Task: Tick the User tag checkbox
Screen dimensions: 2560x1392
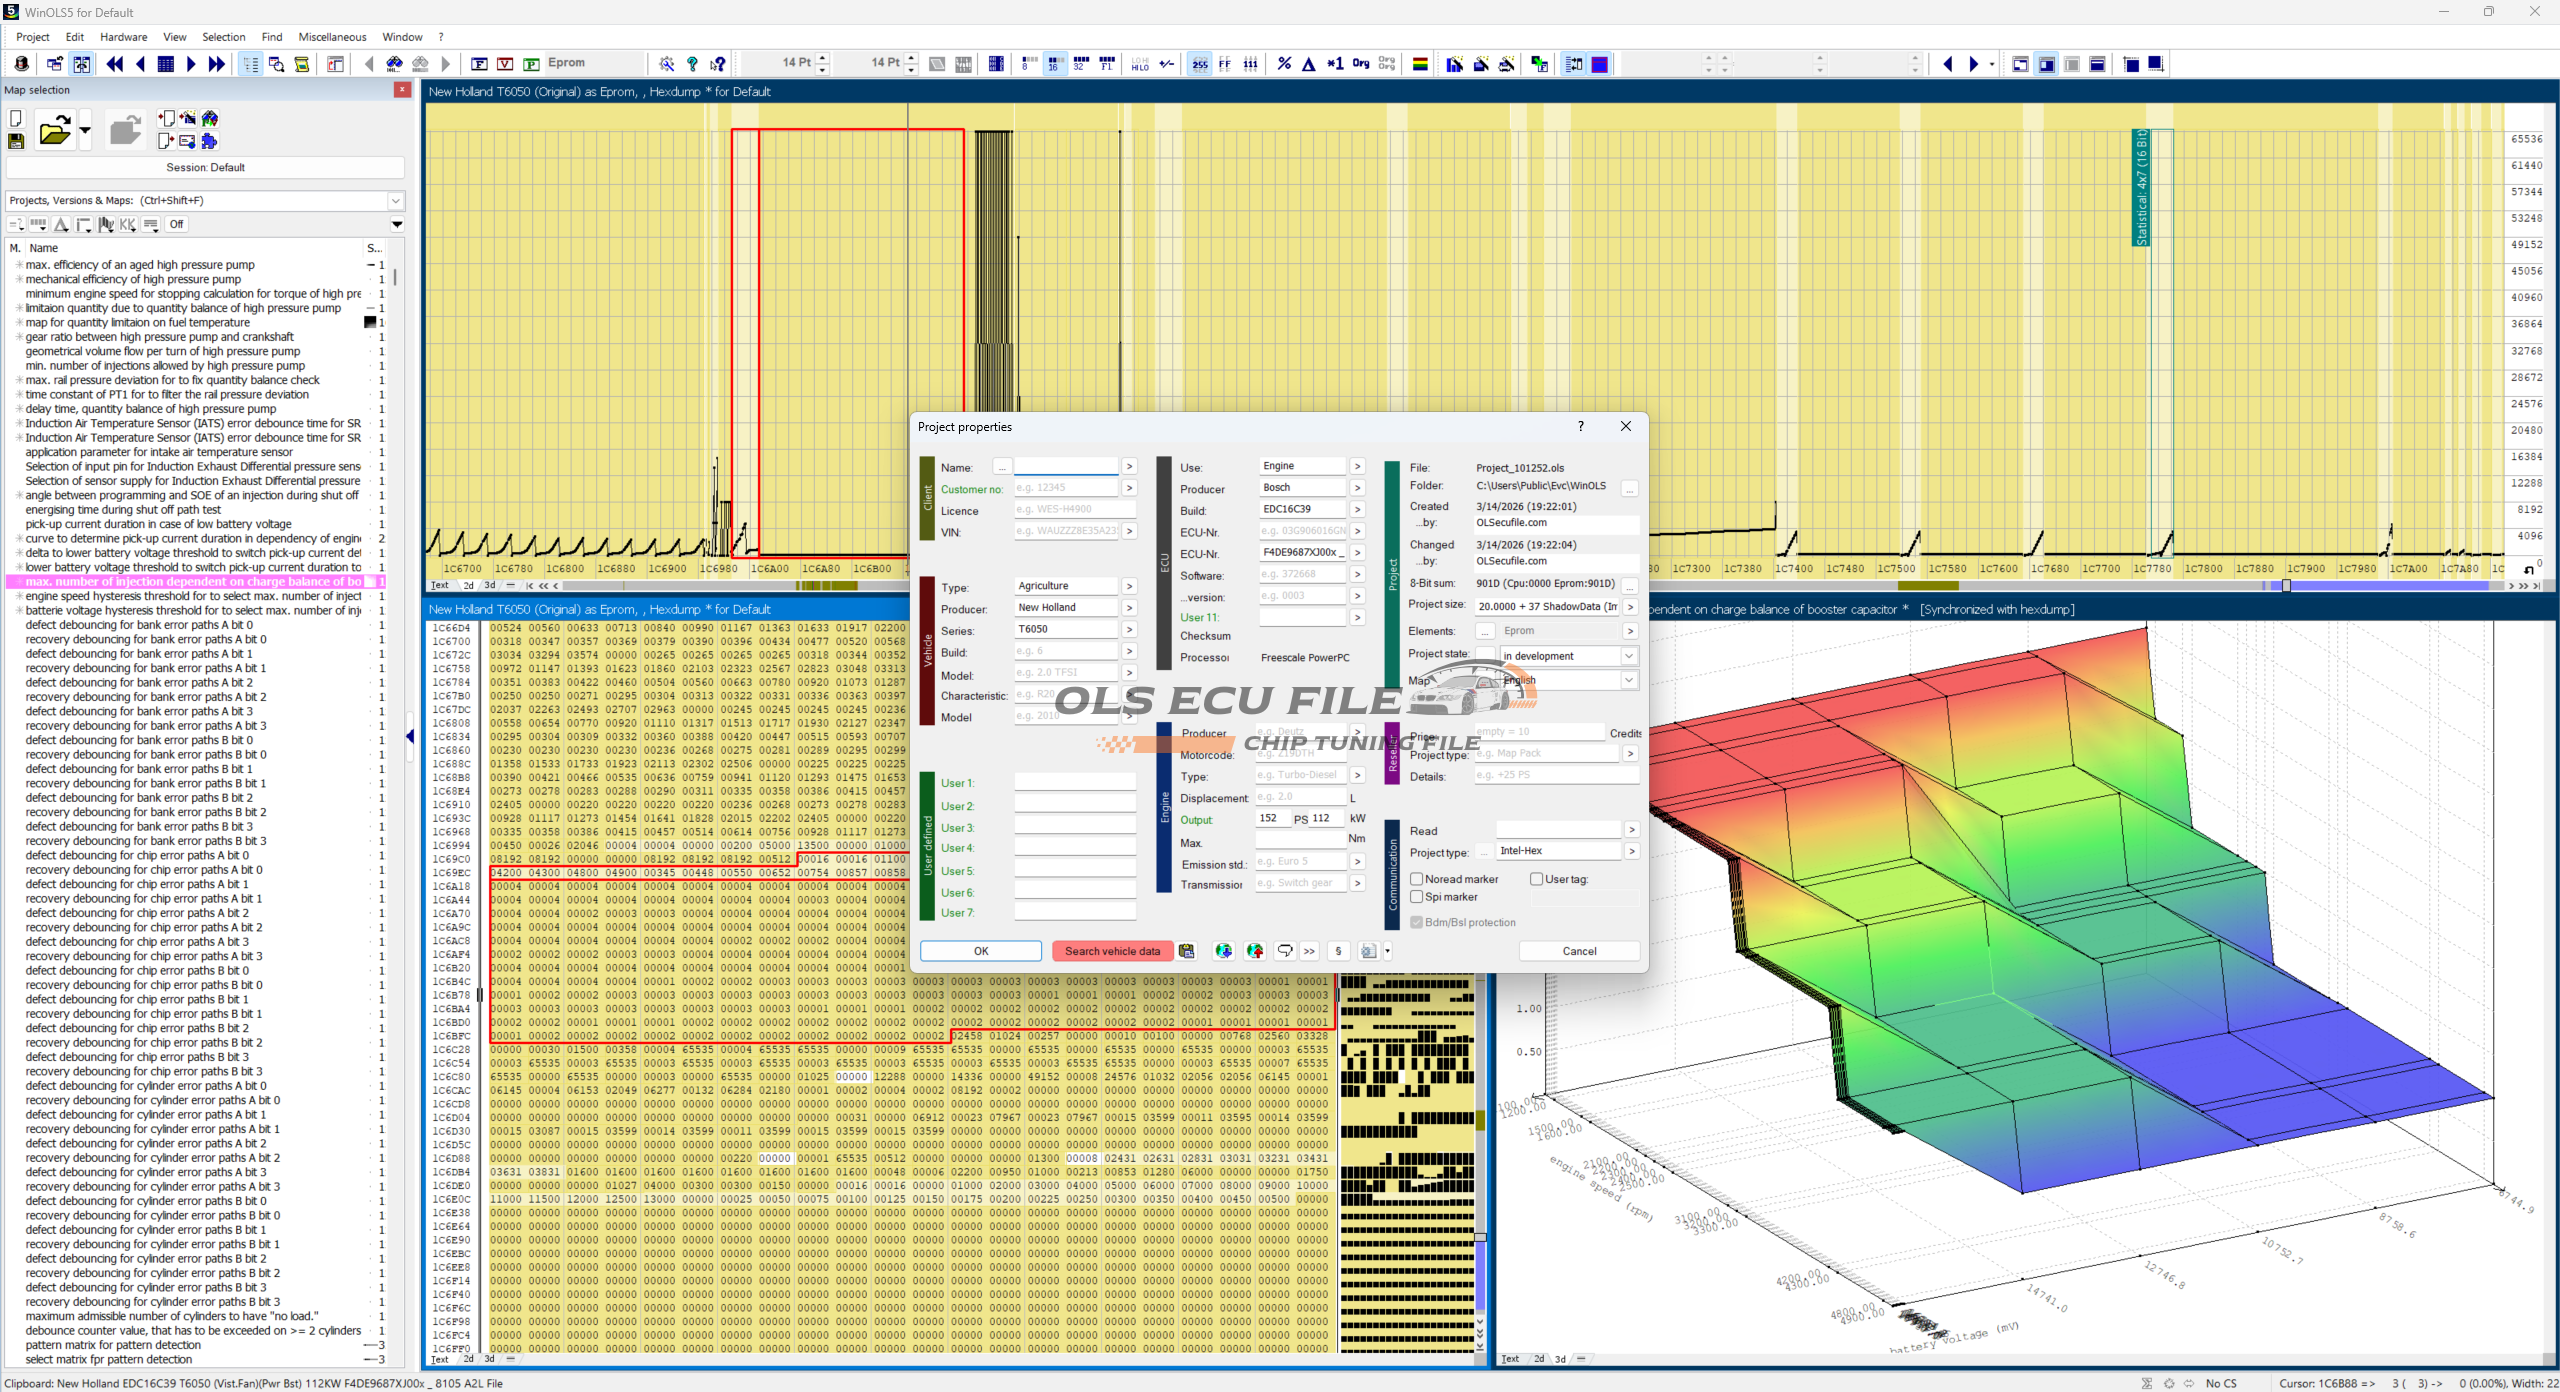Action: click(1537, 879)
